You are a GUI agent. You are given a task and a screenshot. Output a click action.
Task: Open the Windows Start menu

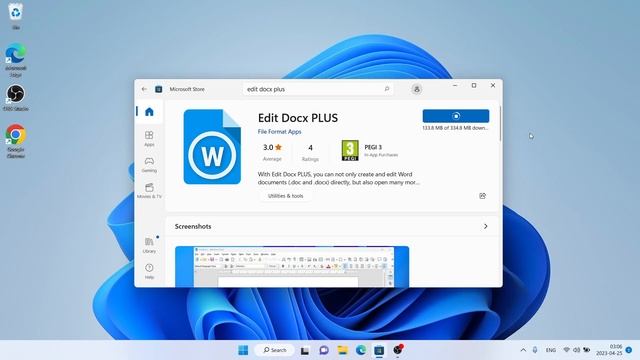243,350
